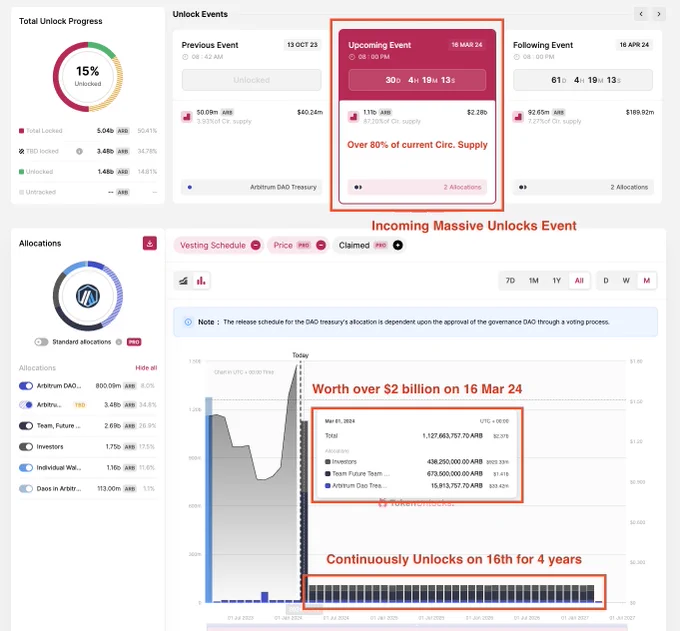The image size is (680, 631).
Task: Click Unlocked legend green swatch
Action: coord(21,172)
